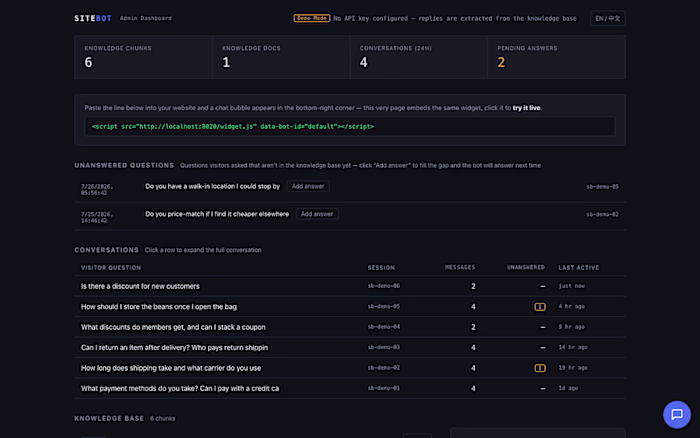
Task: Click session id sb-demo-06 in conversations
Action: point(383,286)
